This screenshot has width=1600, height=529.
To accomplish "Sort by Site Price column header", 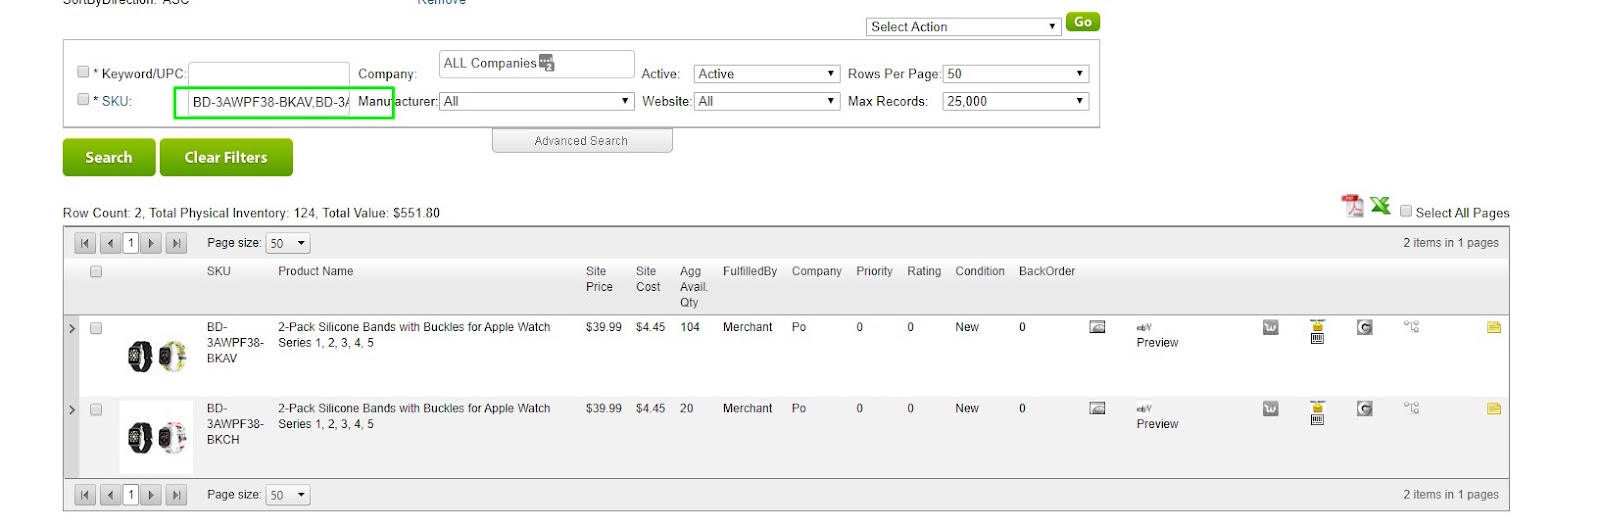I will (599, 279).
